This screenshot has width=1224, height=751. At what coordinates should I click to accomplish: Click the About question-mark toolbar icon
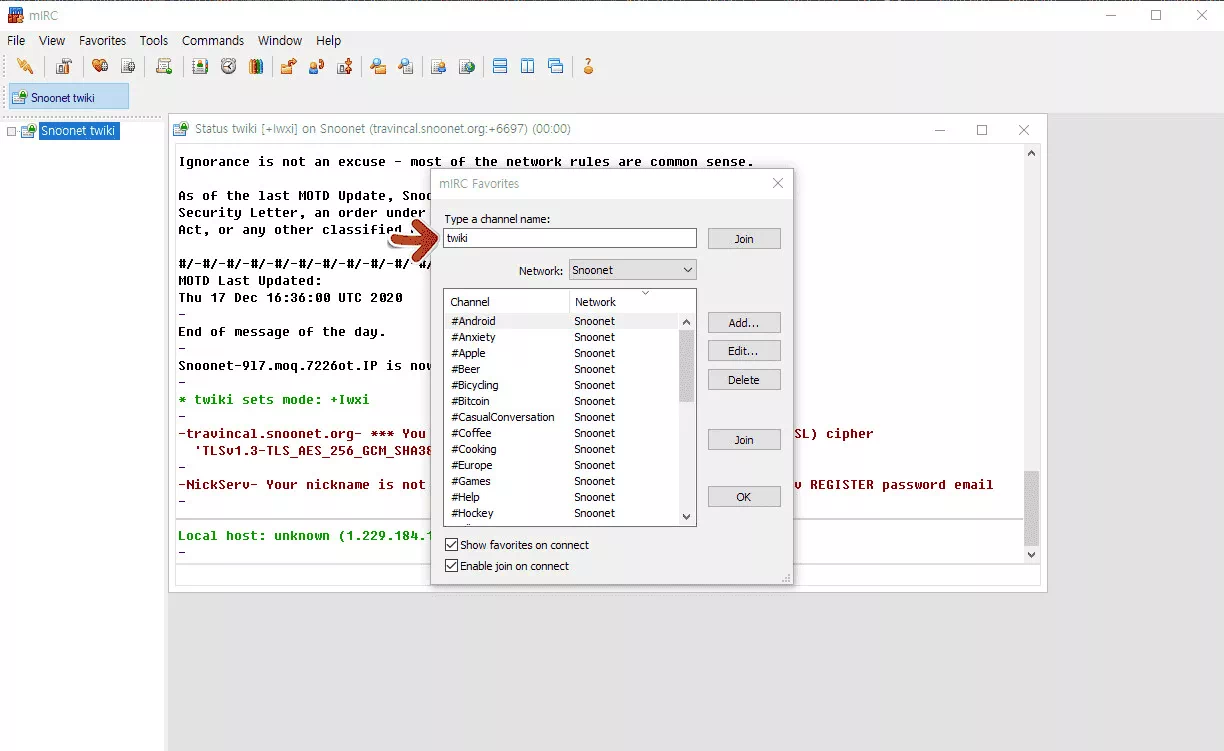588,67
